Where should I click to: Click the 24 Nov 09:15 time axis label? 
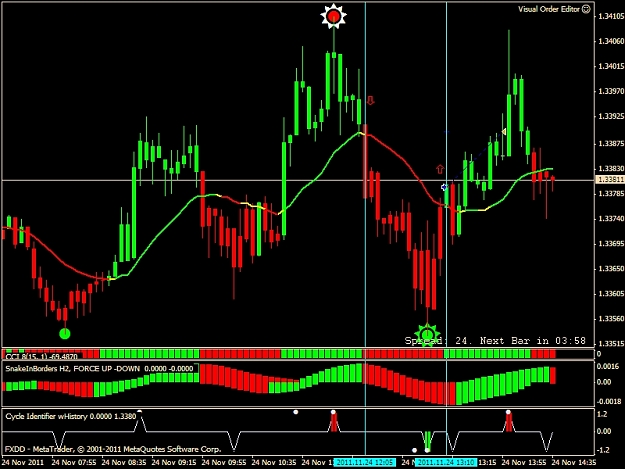174,463
